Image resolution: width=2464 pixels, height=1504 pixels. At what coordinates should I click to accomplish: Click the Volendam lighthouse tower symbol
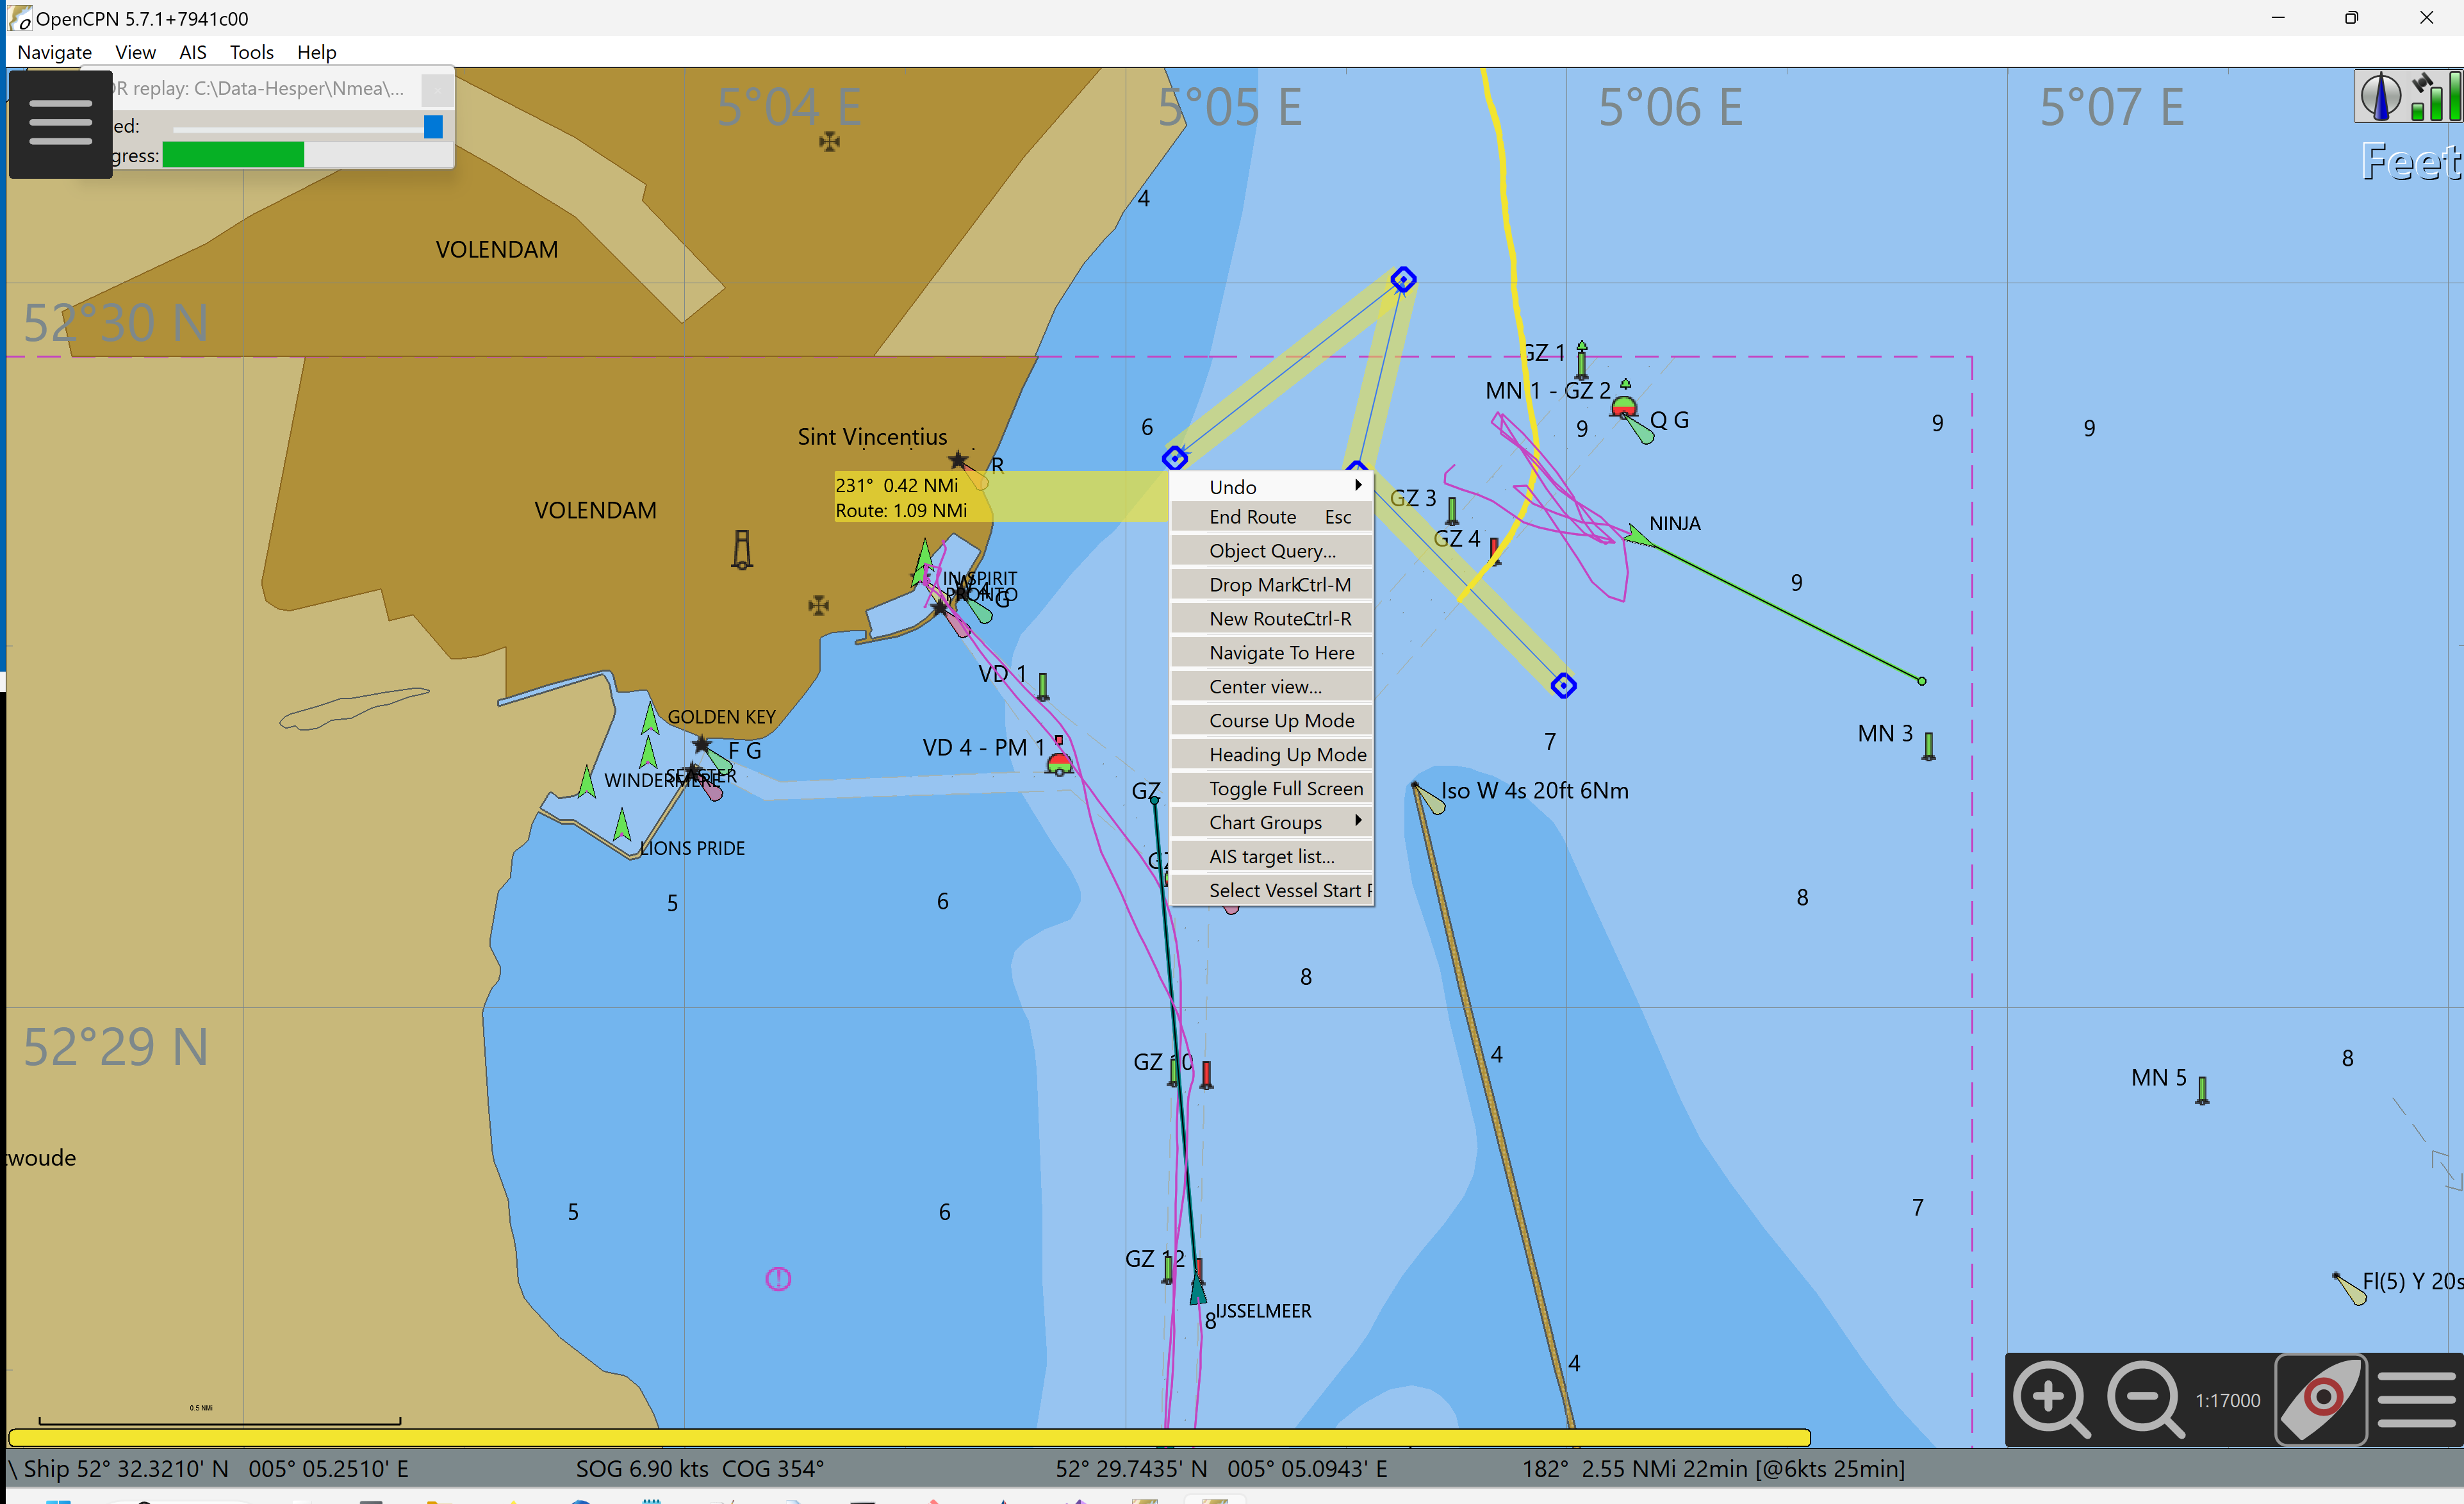tap(741, 549)
